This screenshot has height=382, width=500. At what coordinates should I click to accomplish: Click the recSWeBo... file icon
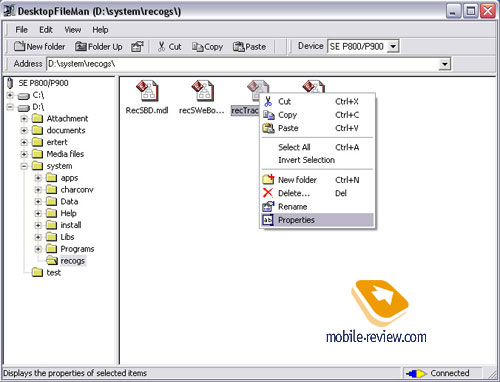202,91
